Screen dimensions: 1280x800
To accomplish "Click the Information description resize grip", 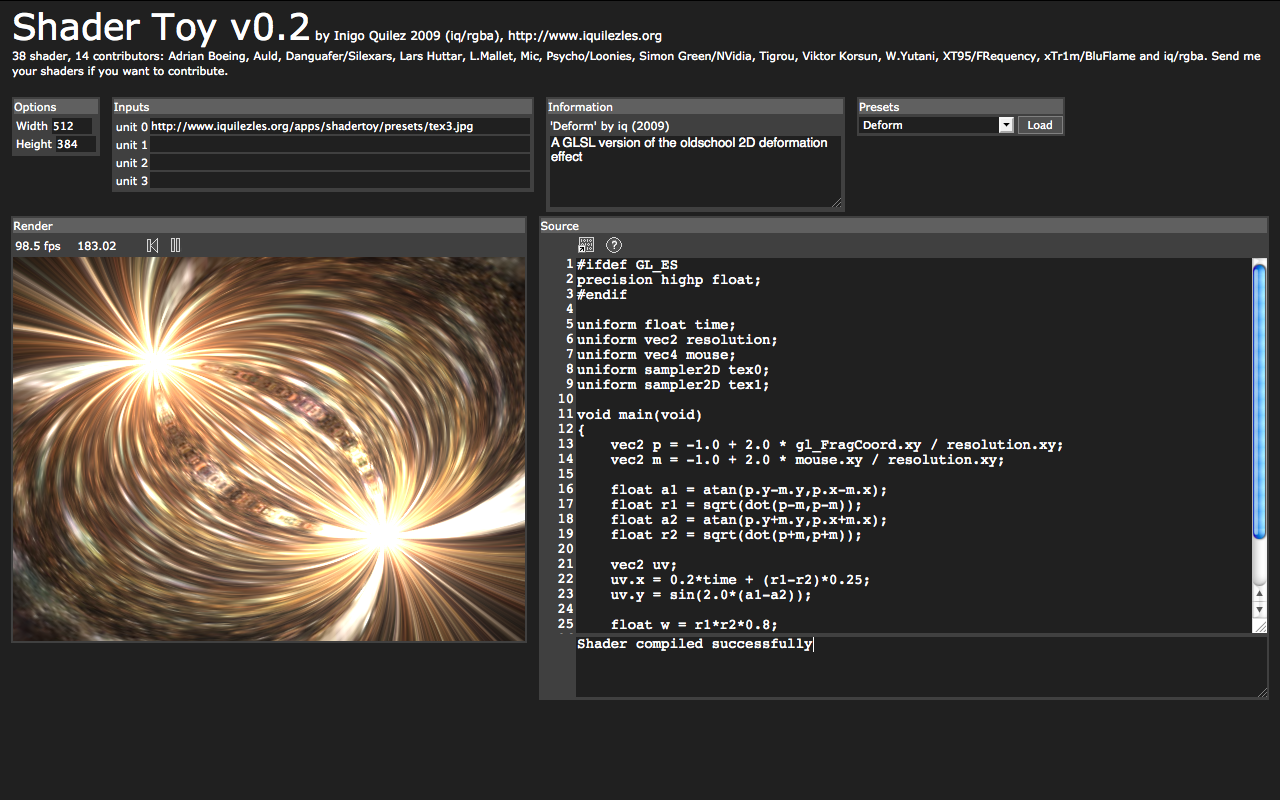I will 836,203.
